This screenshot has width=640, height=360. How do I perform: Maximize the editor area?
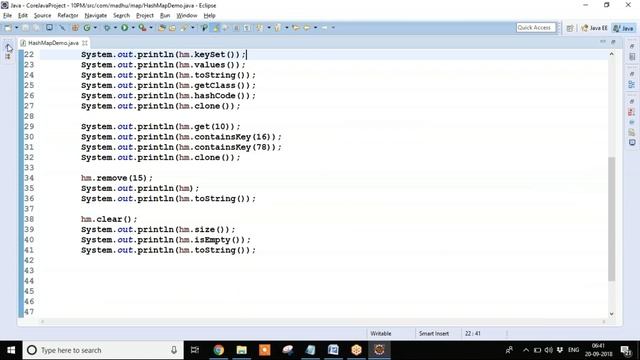tap(613, 42)
